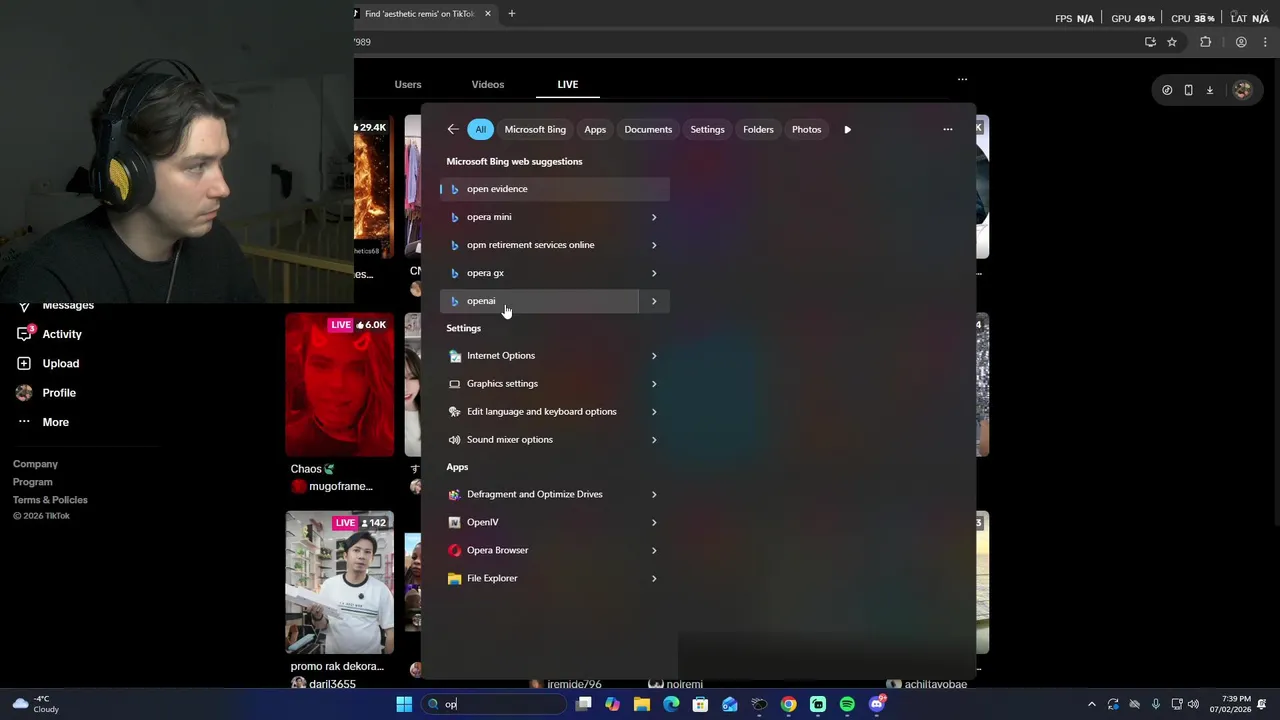Image resolution: width=1280 pixels, height=720 pixels.
Task: Close the TikTok browser tab
Action: (x=488, y=13)
